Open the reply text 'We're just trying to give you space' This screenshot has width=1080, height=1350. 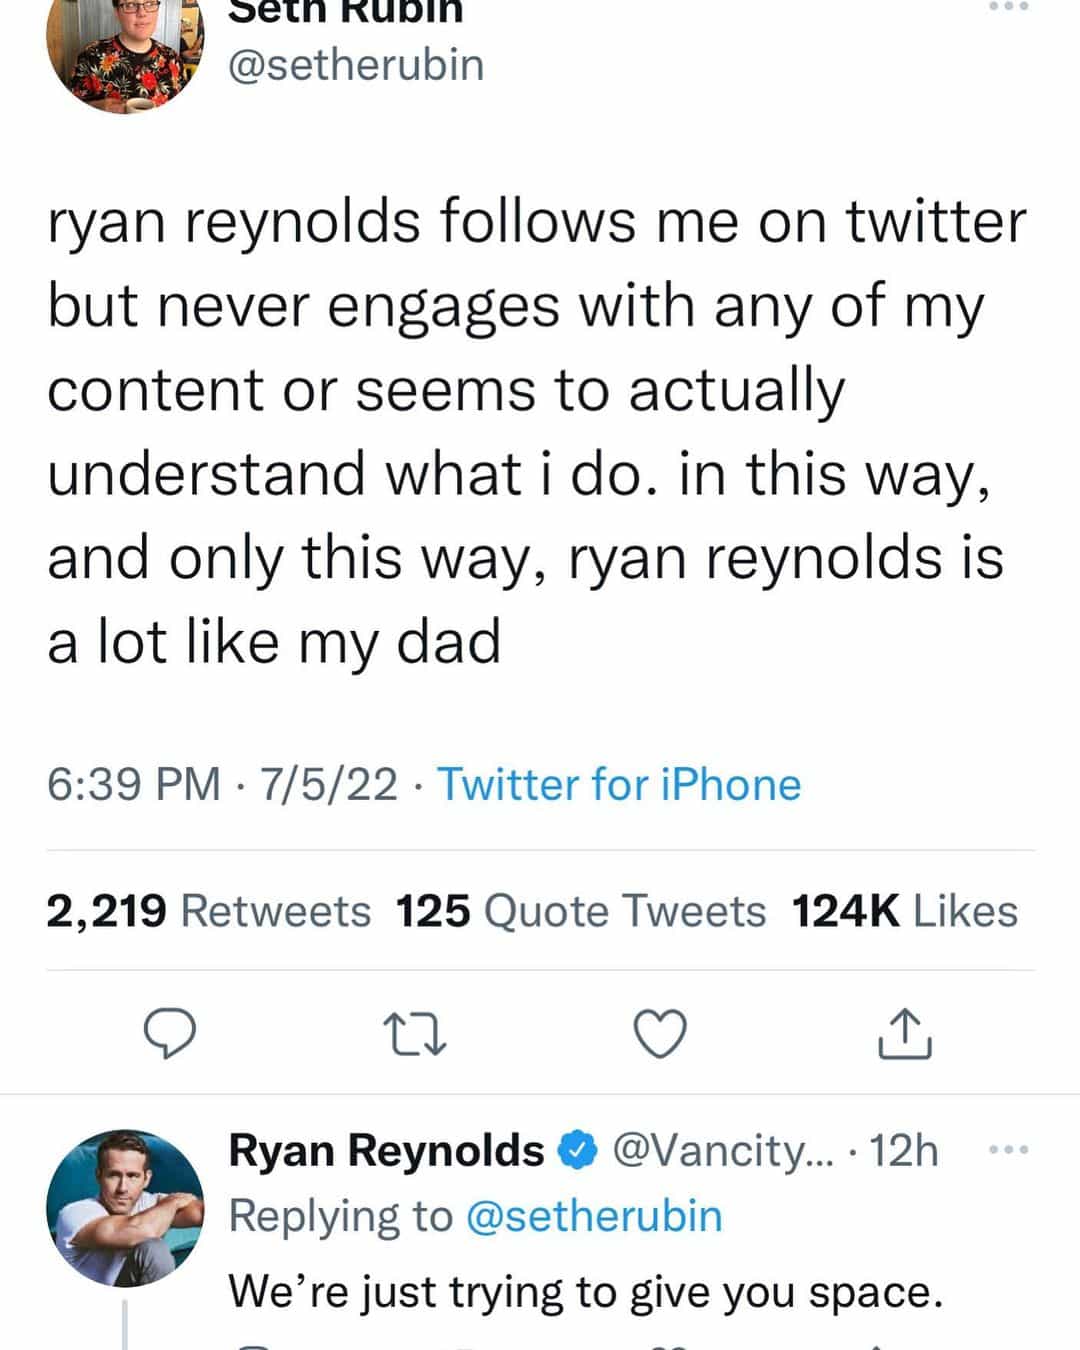click(585, 1291)
